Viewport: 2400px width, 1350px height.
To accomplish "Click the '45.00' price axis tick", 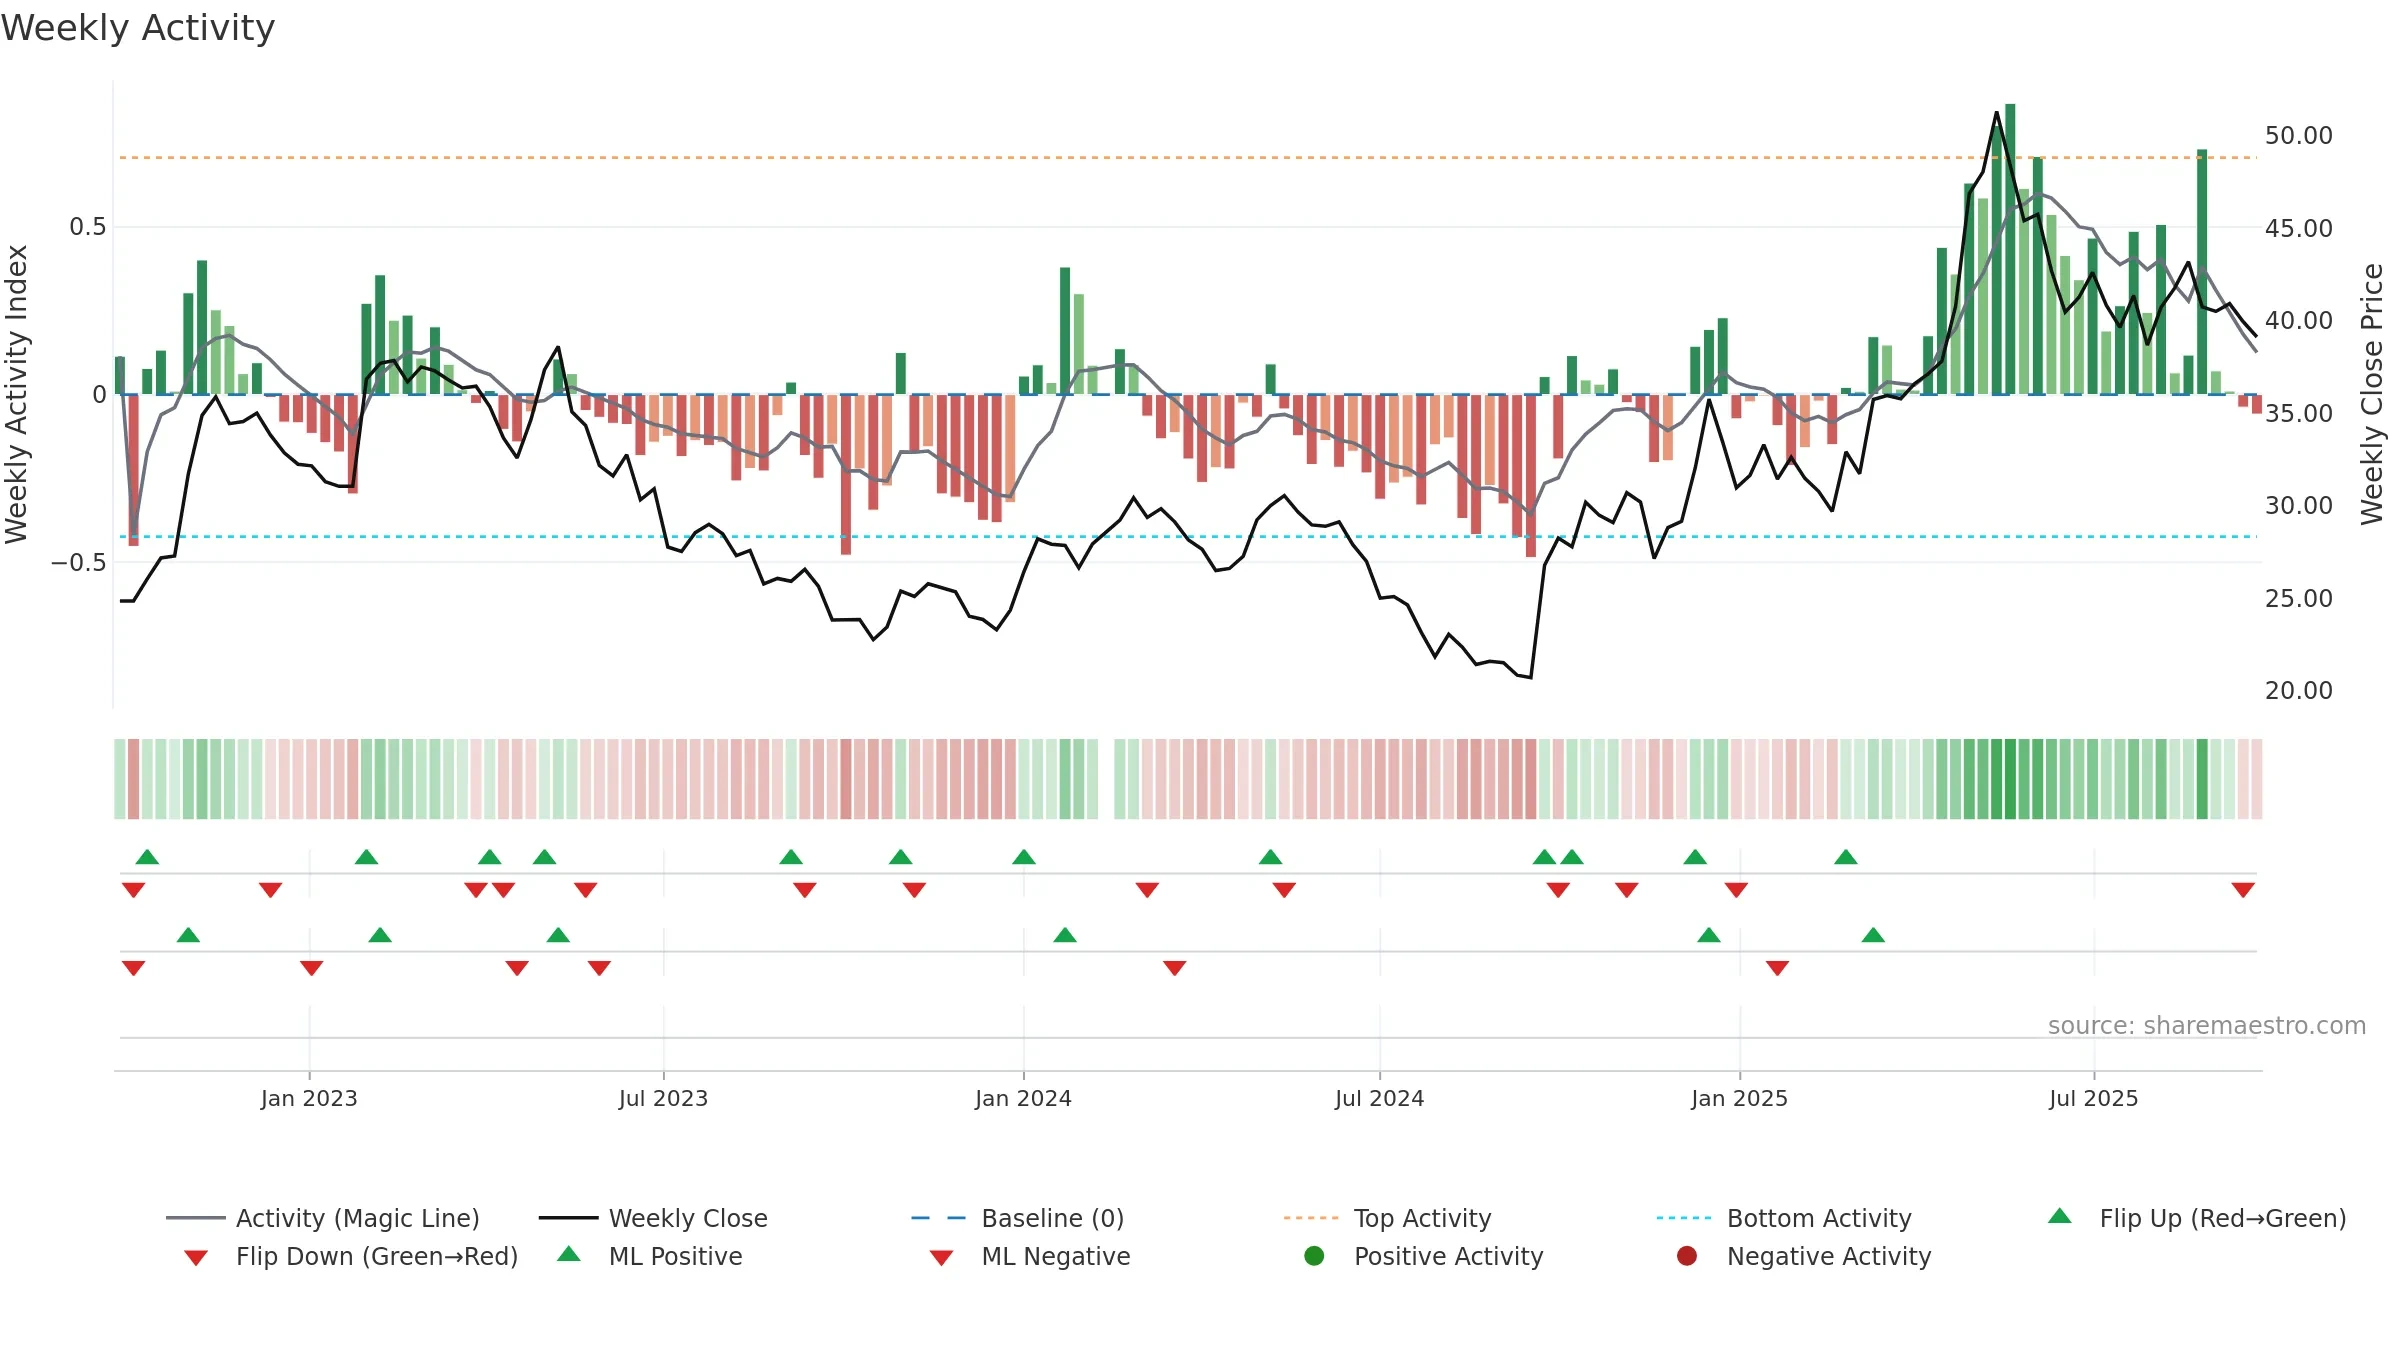I will tap(2298, 228).
